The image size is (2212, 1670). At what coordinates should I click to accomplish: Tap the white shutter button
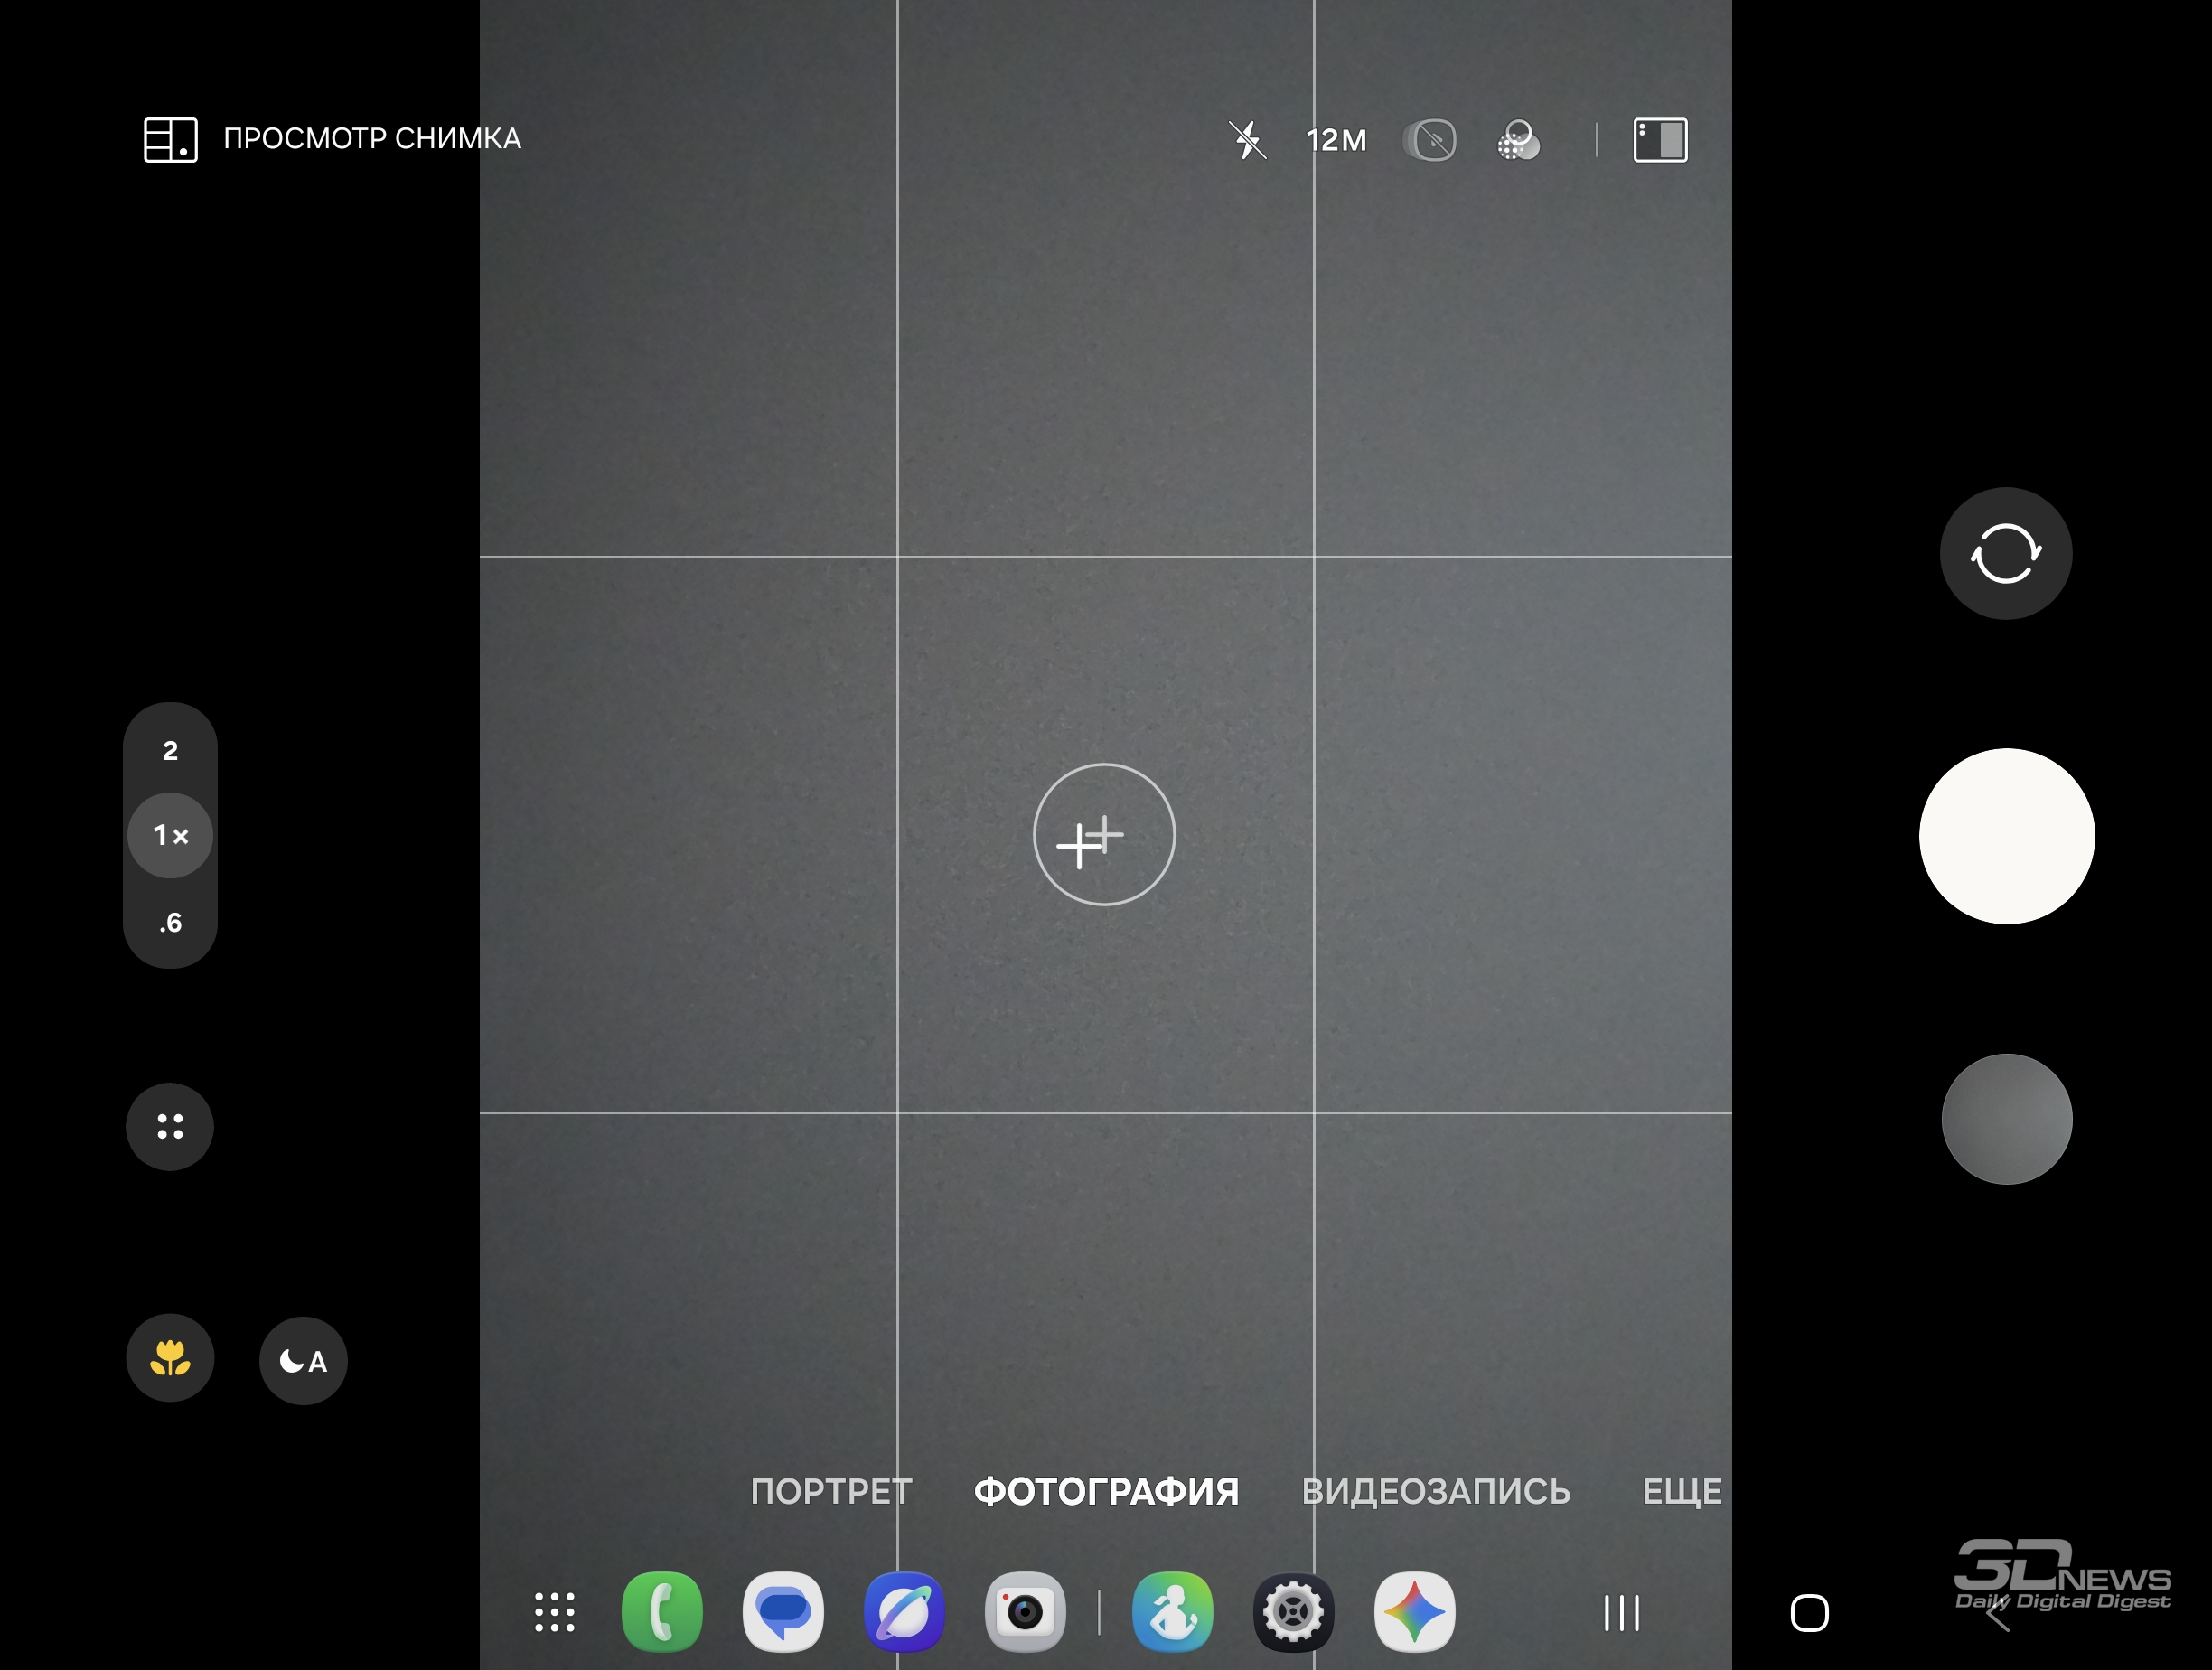[x=2006, y=836]
